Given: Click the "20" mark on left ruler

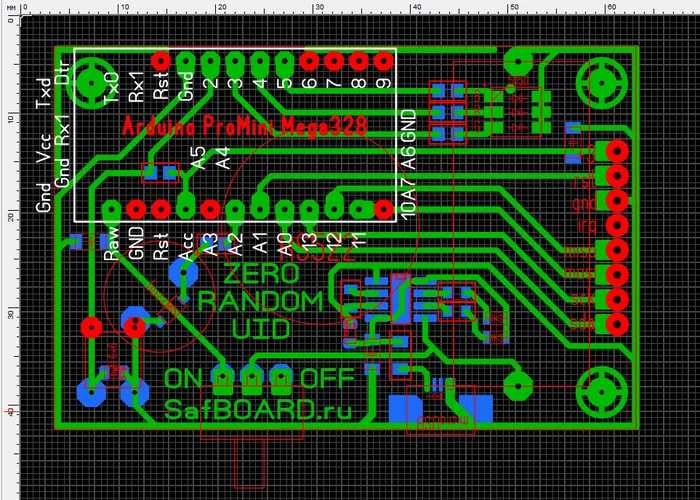Looking at the screenshot, I should tap(10, 218).
